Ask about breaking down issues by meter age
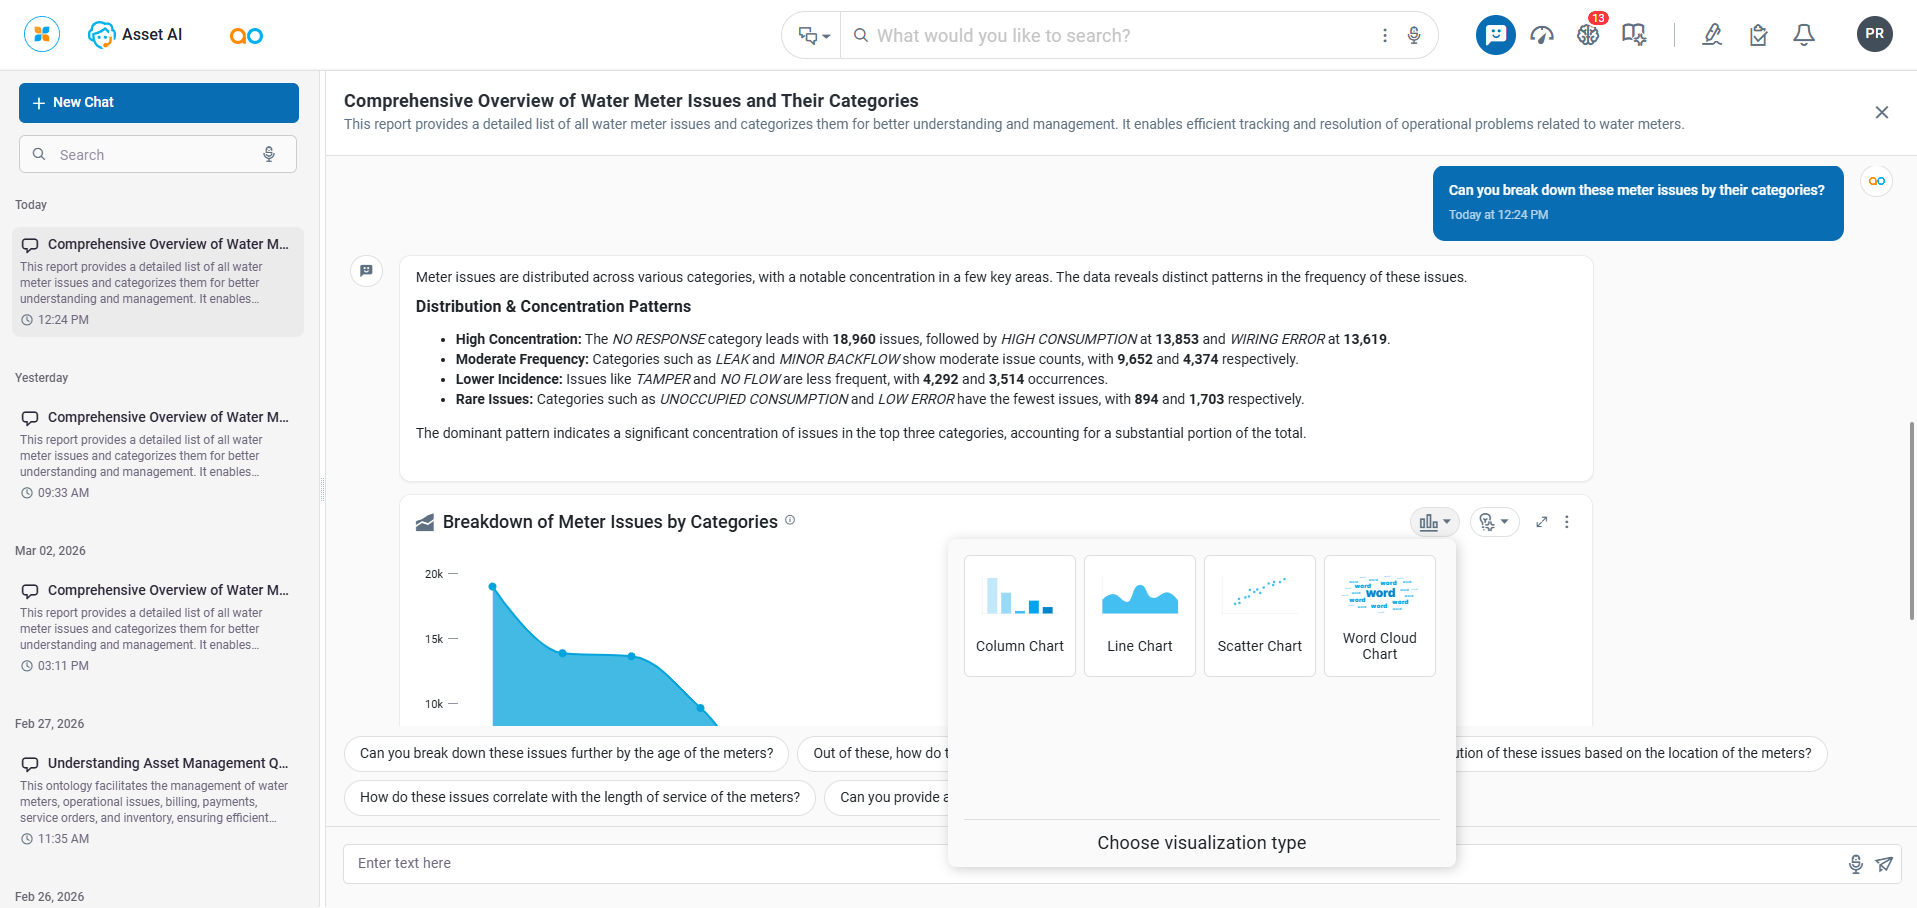Image resolution: width=1917 pixels, height=908 pixels. [x=566, y=753]
